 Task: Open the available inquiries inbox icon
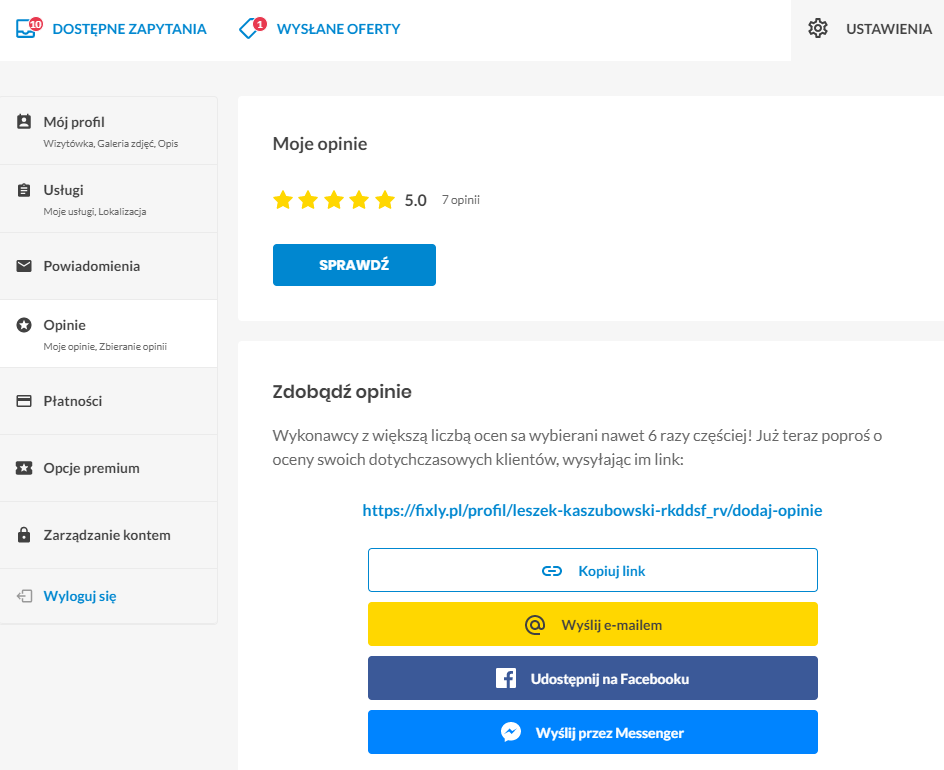pos(25,29)
